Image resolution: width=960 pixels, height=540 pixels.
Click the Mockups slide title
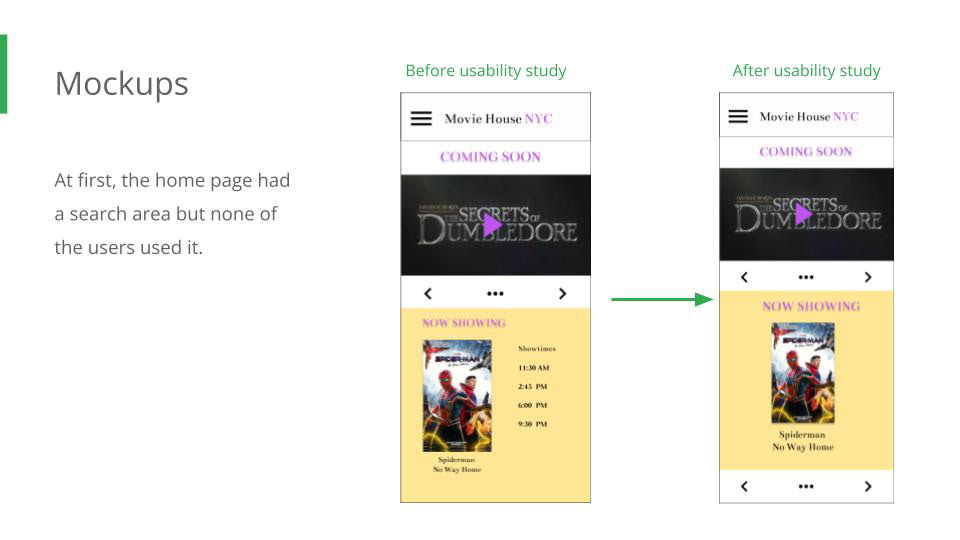[x=122, y=84]
